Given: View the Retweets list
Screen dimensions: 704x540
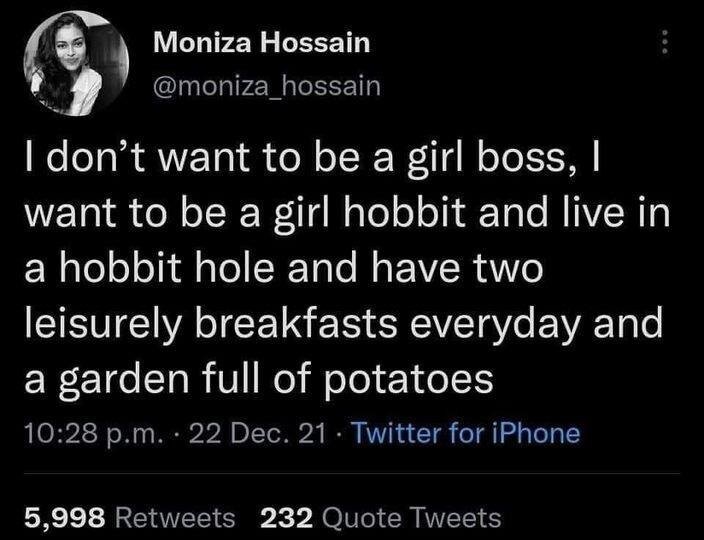Looking at the screenshot, I should pyautogui.click(x=130, y=517).
